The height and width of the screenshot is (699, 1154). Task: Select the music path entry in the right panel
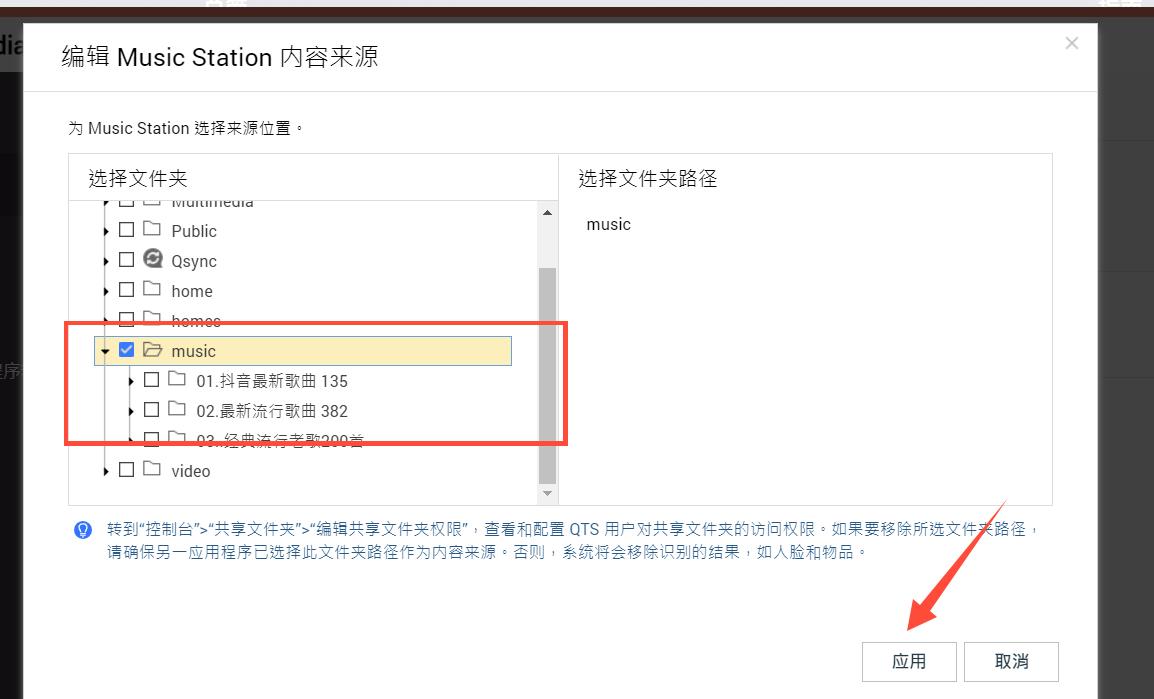click(x=608, y=224)
